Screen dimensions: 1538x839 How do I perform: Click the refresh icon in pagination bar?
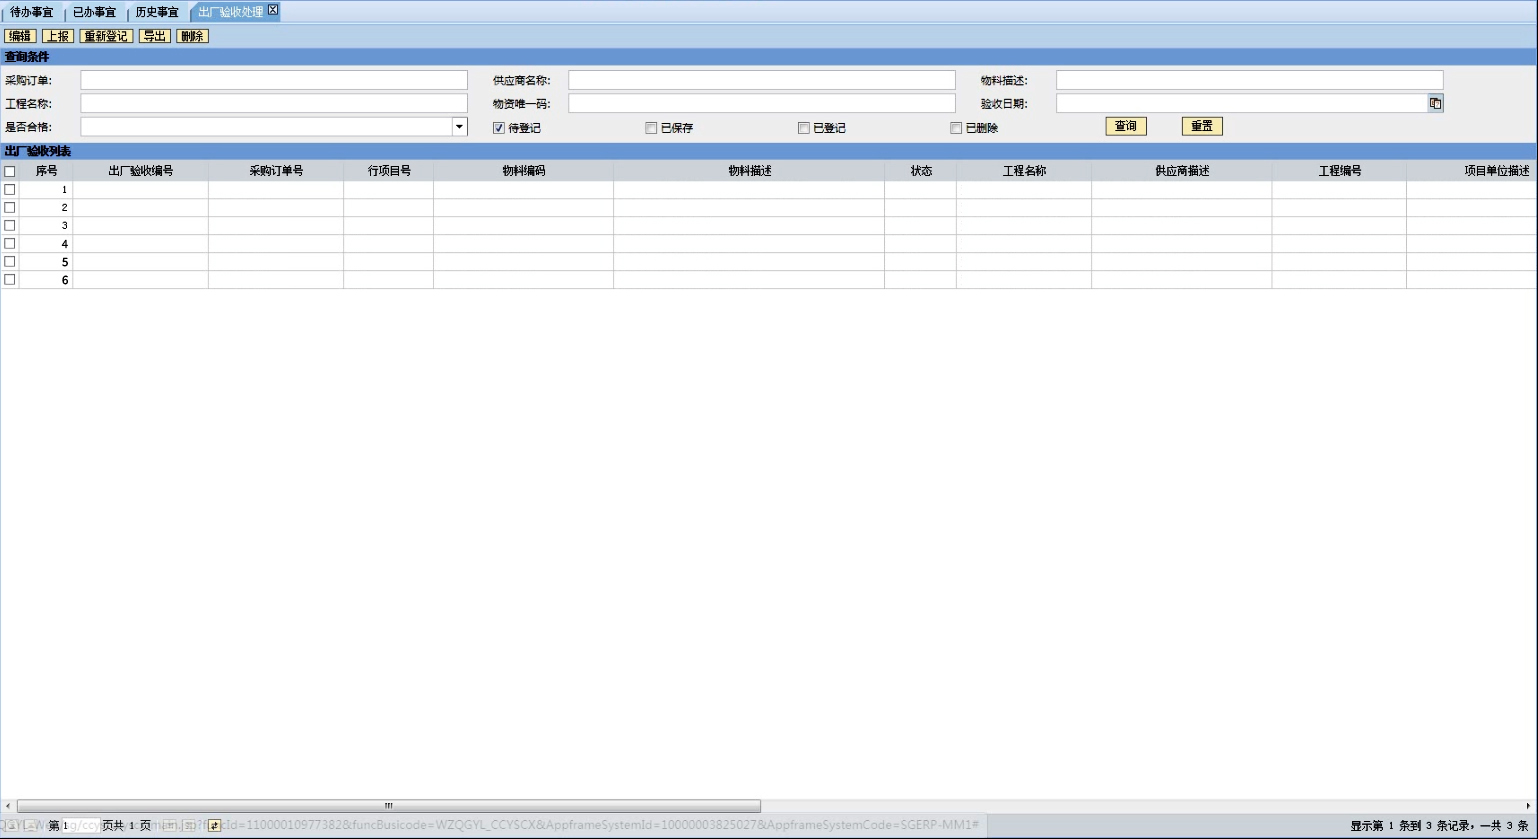pos(214,826)
